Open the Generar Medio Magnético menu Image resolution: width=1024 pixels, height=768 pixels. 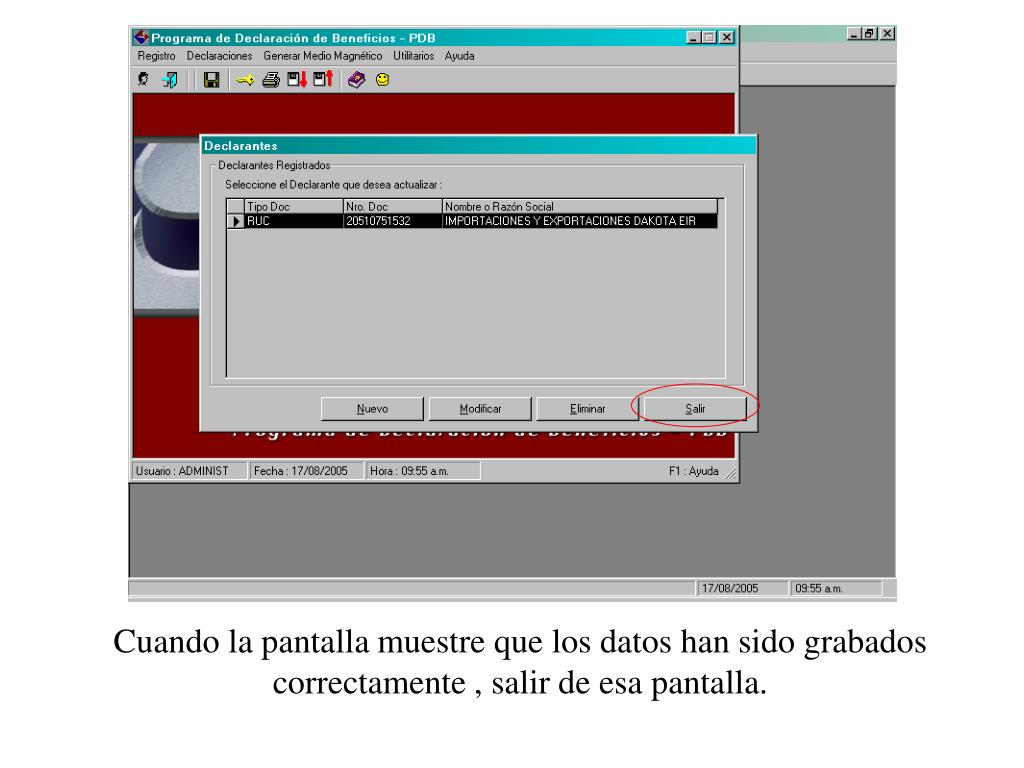pos(323,56)
